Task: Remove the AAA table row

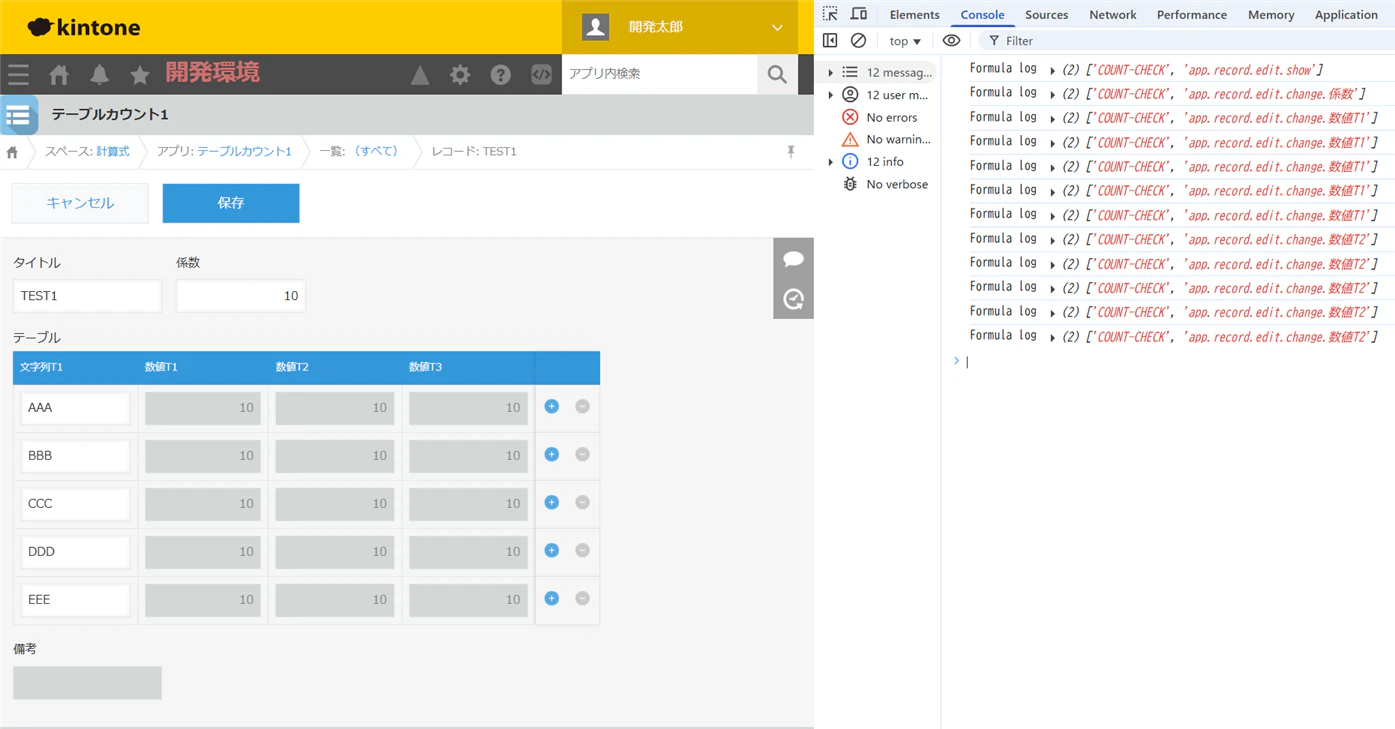Action: 582,407
